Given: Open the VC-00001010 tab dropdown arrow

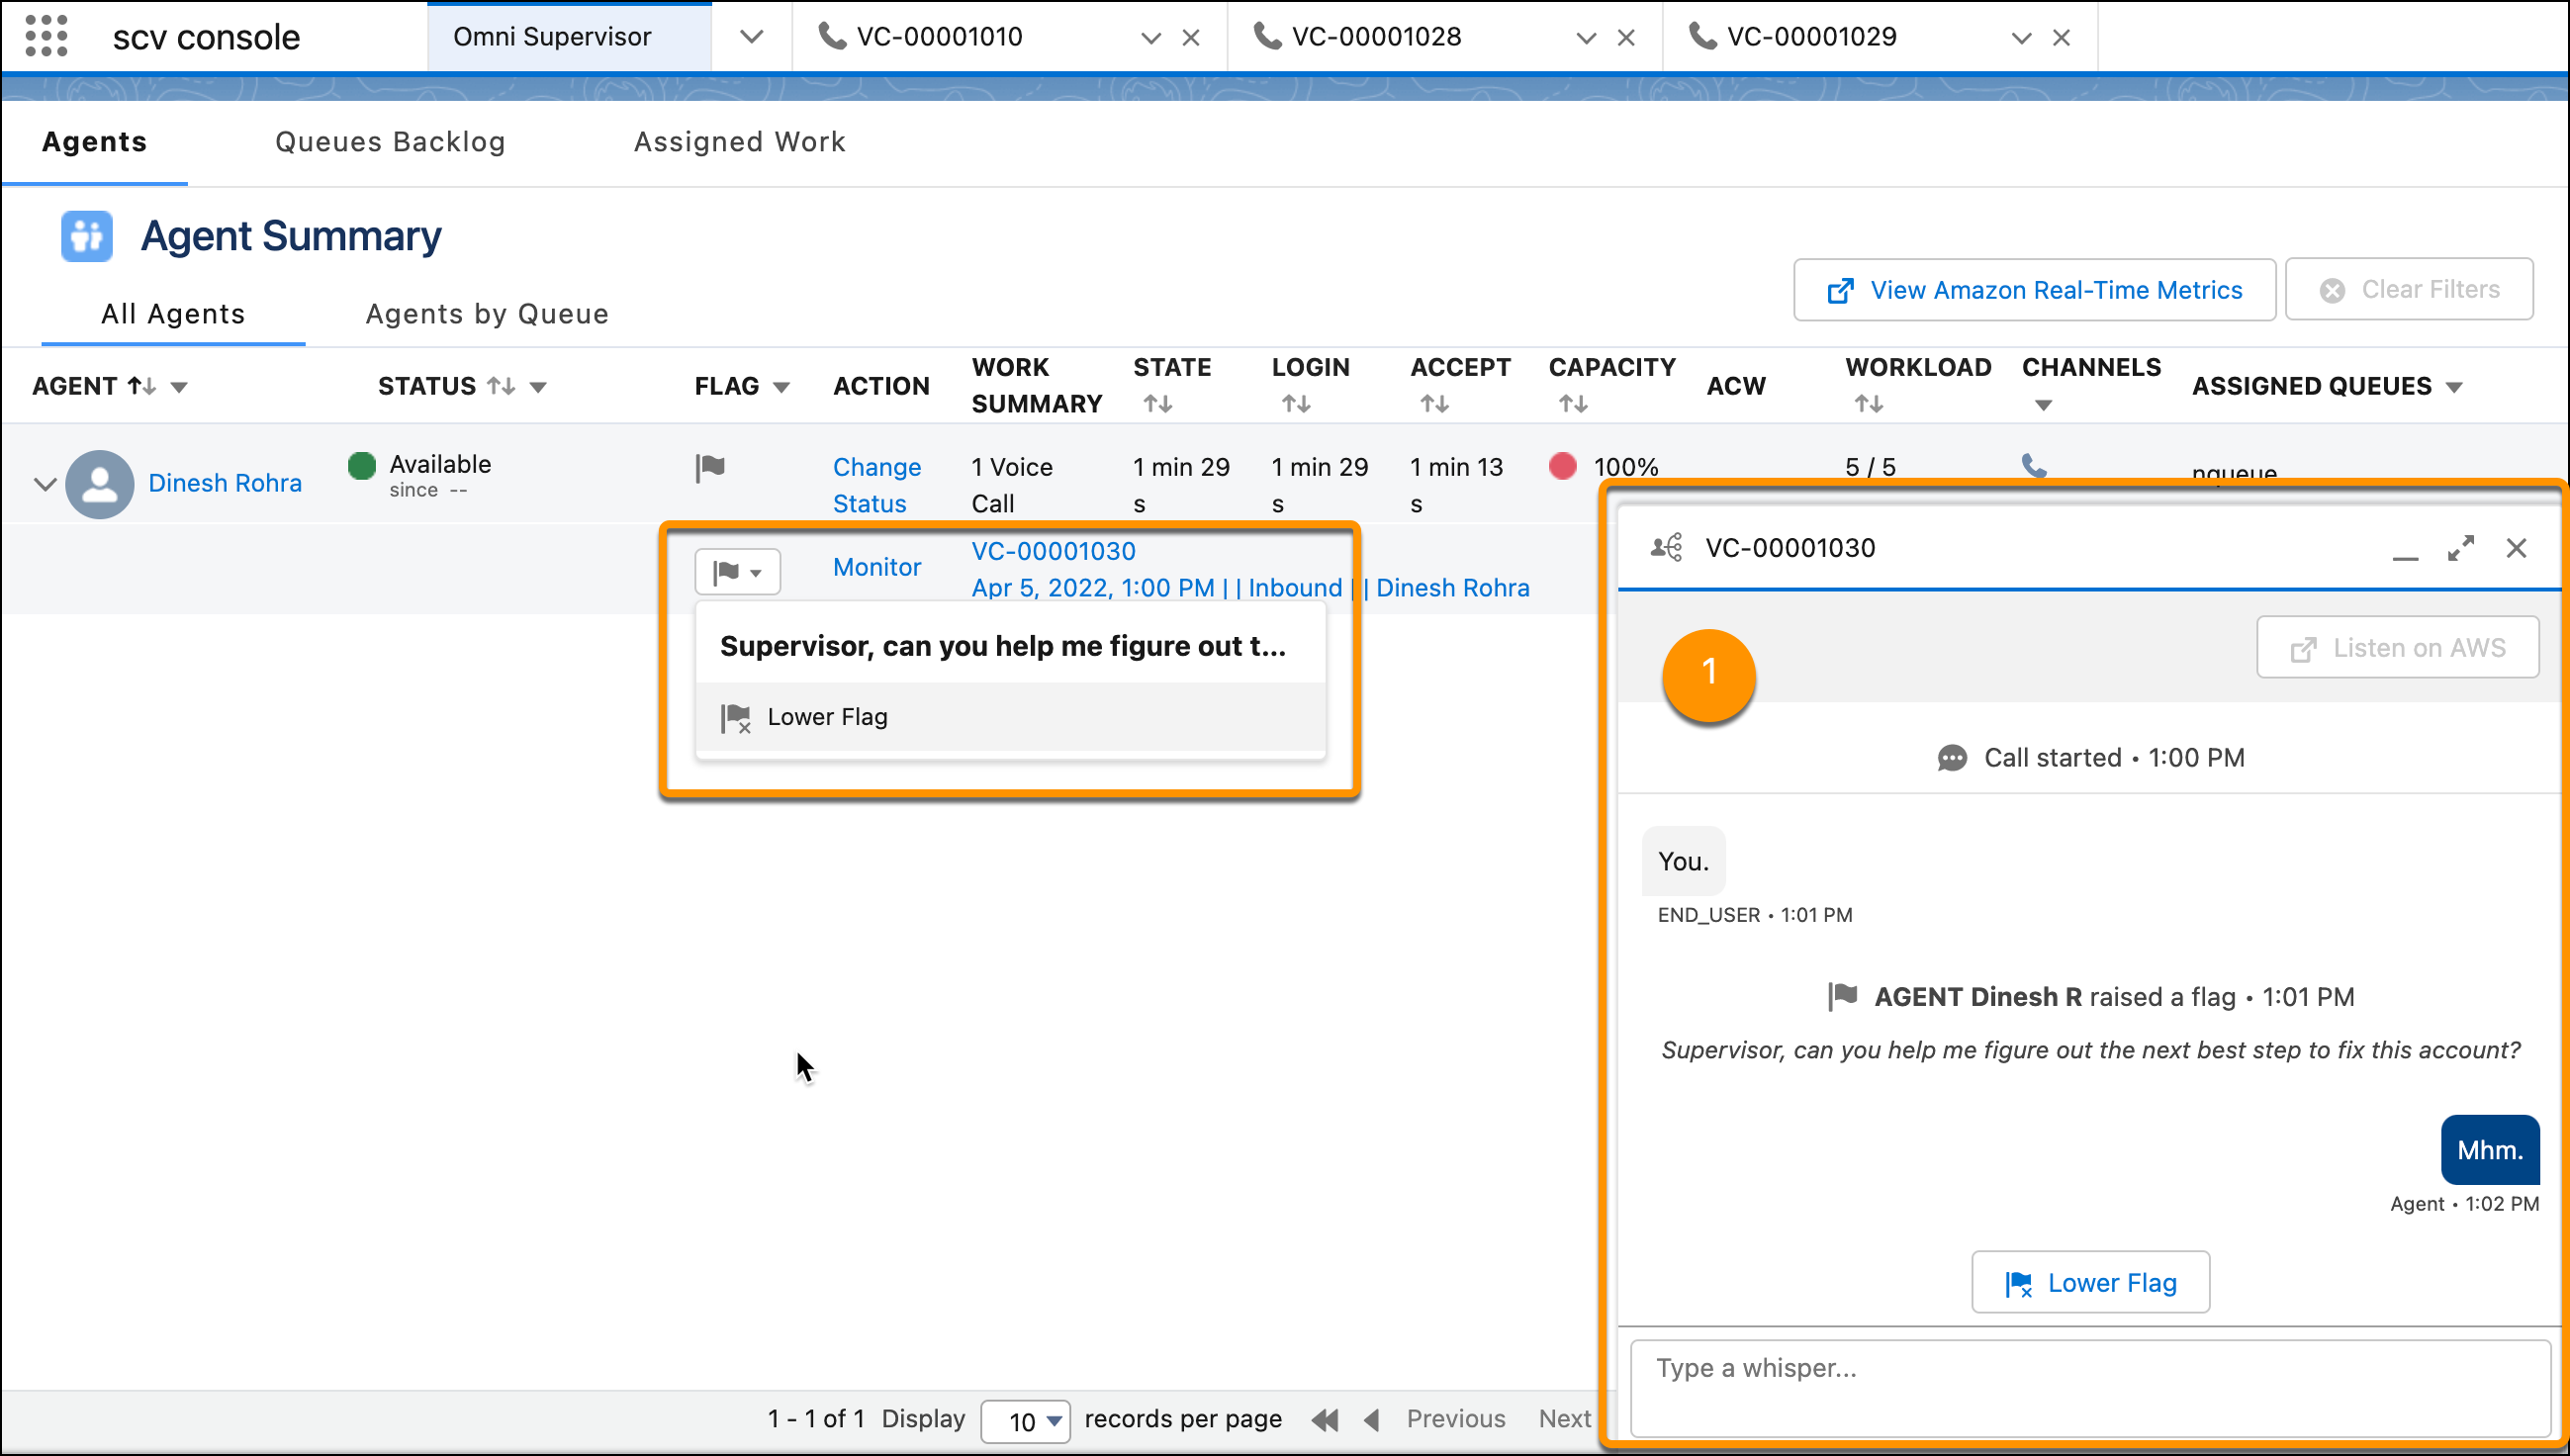Looking at the screenshot, I should point(1150,36).
